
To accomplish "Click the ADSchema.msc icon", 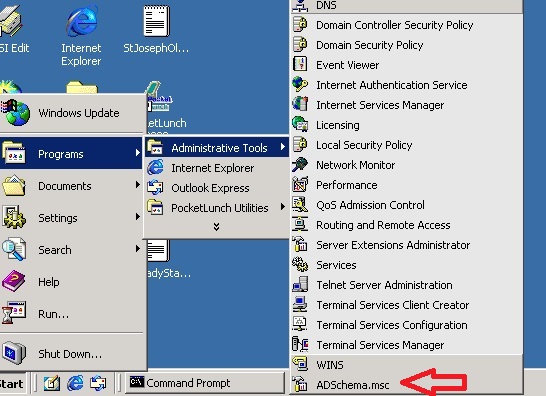I will 300,385.
